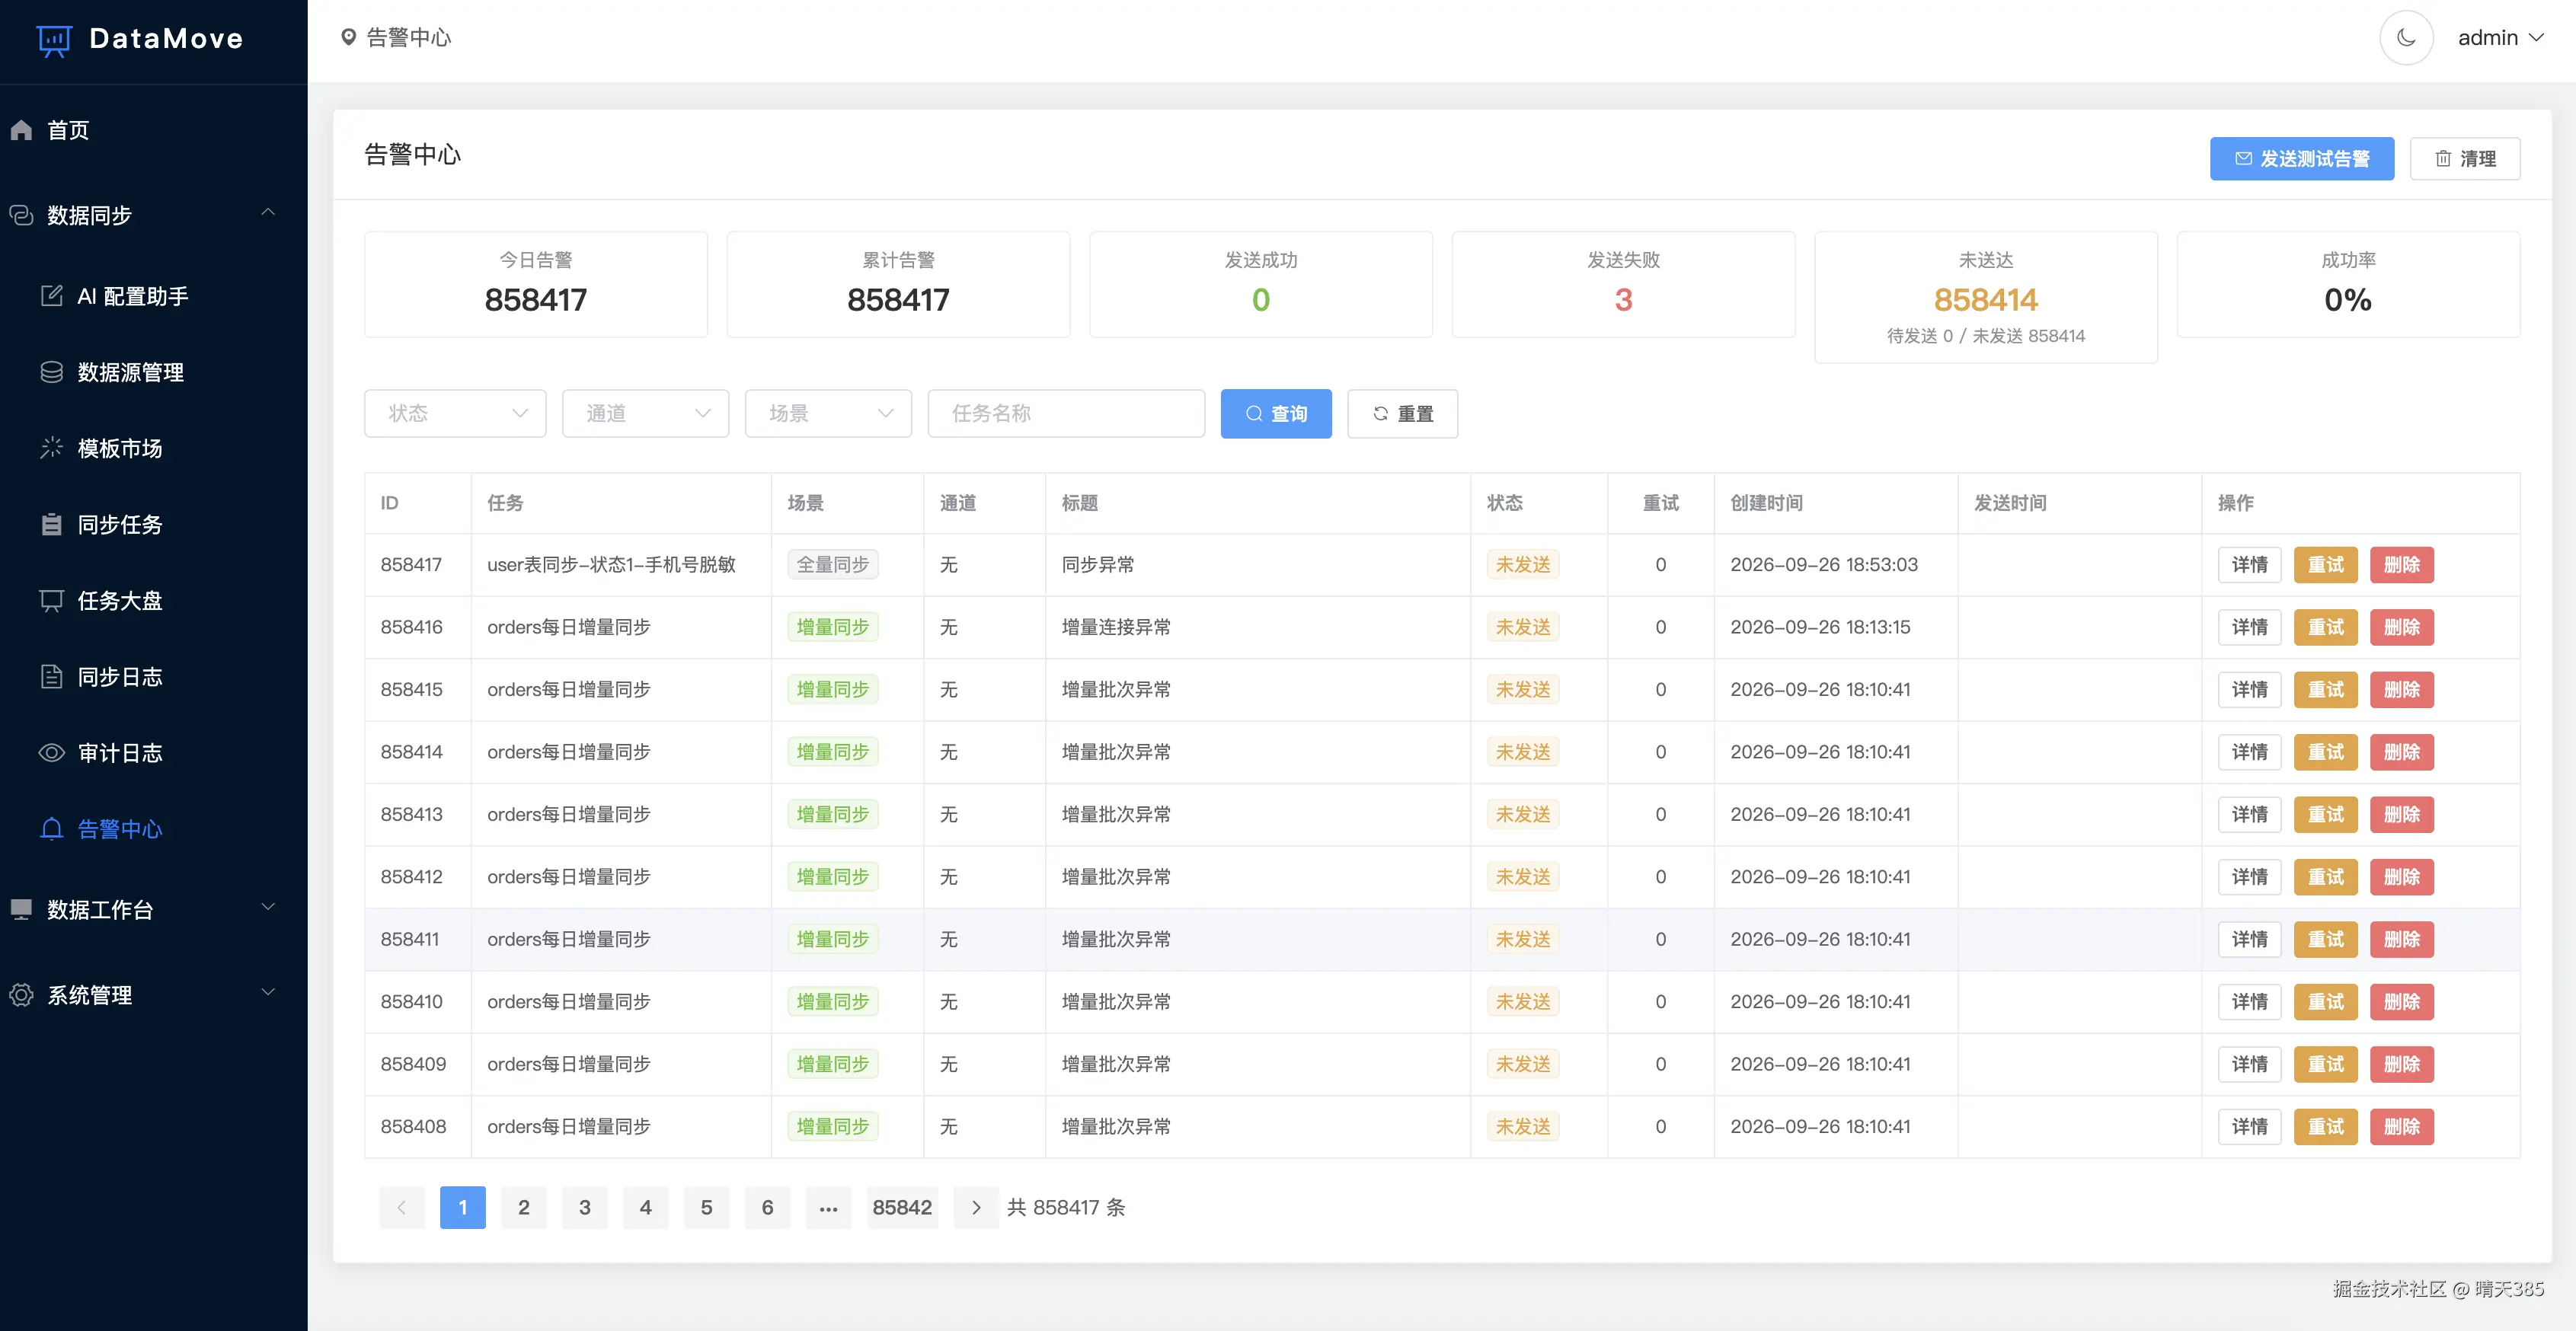2576x1331 pixels.
Task: Open the 首页 menu item
Action: tap(153, 130)
